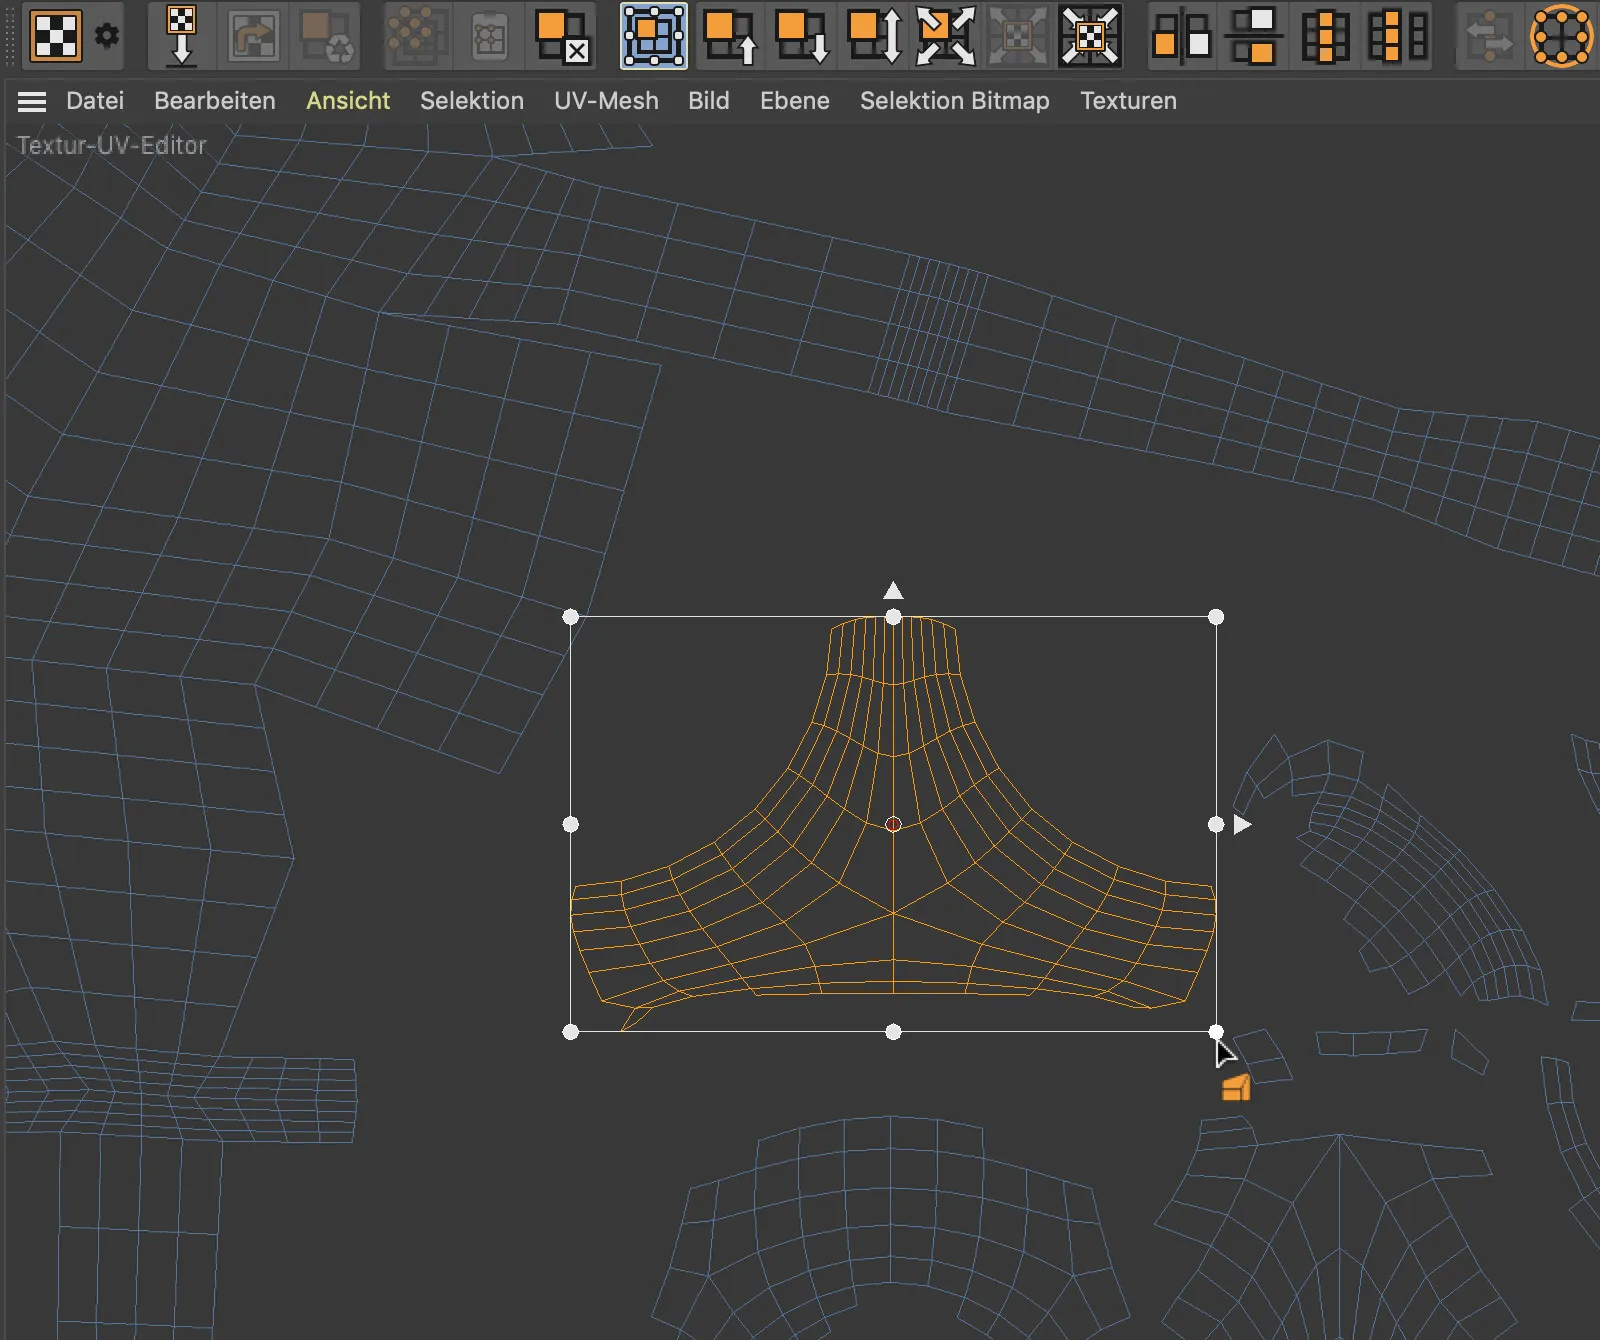Click the red pivot point of the selected island
Viewport: 1600px width, 1340px height.
[893, 824]
